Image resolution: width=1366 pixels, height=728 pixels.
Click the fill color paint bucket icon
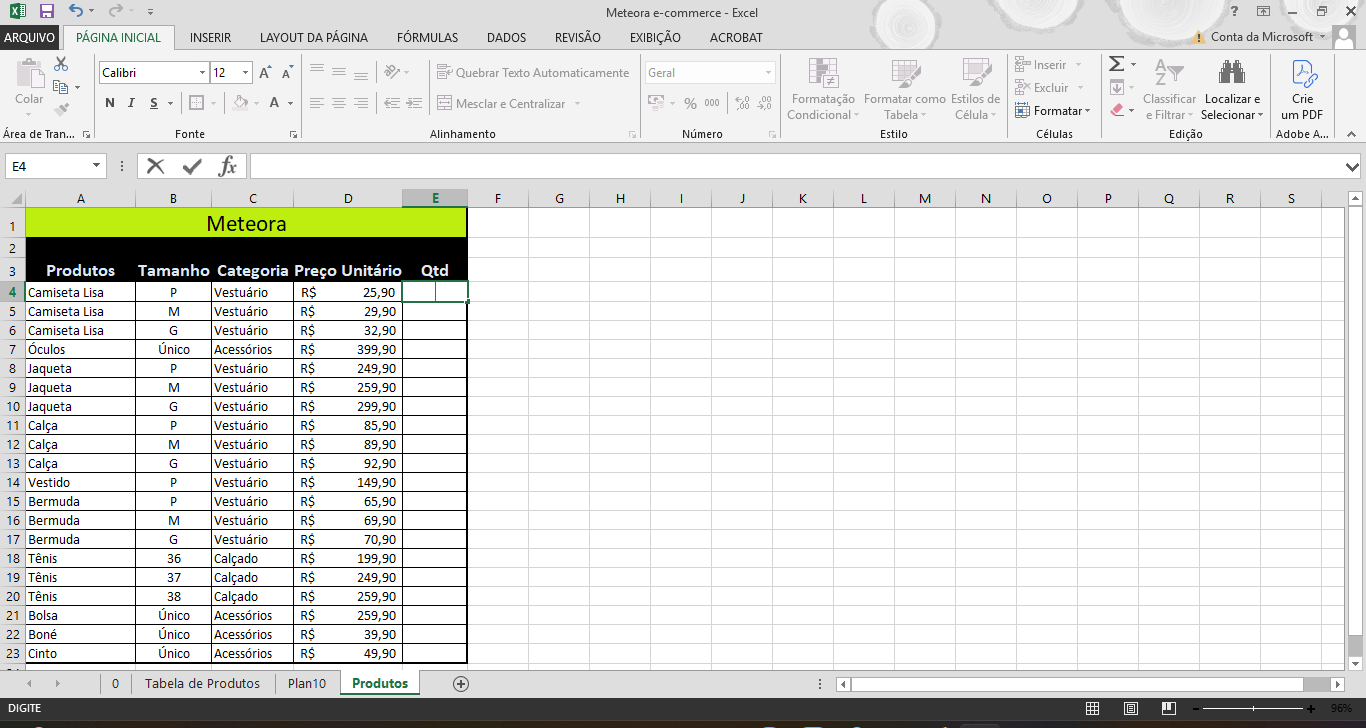[x=240, y=103]
